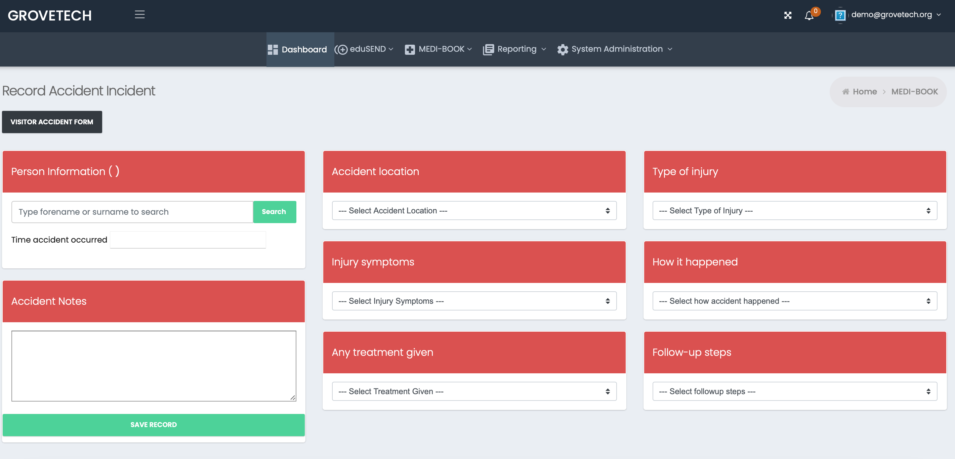
Task: Open the Select Injury Symptoms dropdown
Action: tap(474, 301)
